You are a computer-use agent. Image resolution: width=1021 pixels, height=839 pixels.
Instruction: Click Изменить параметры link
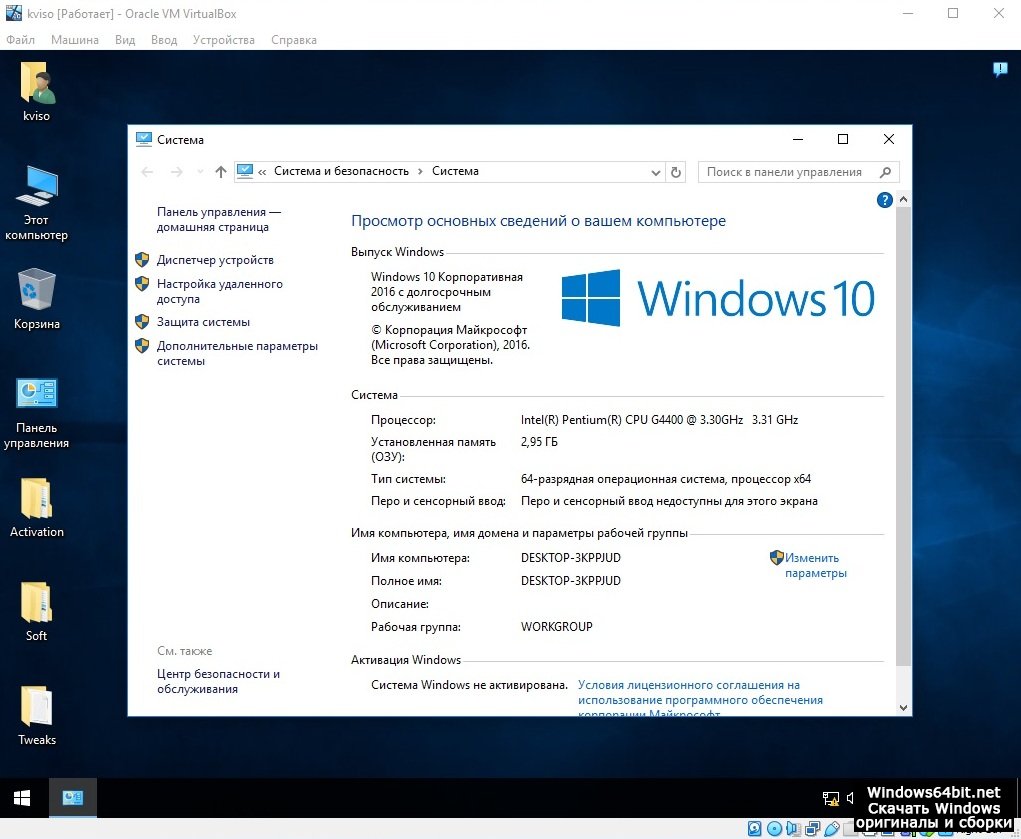coord(814,566)
